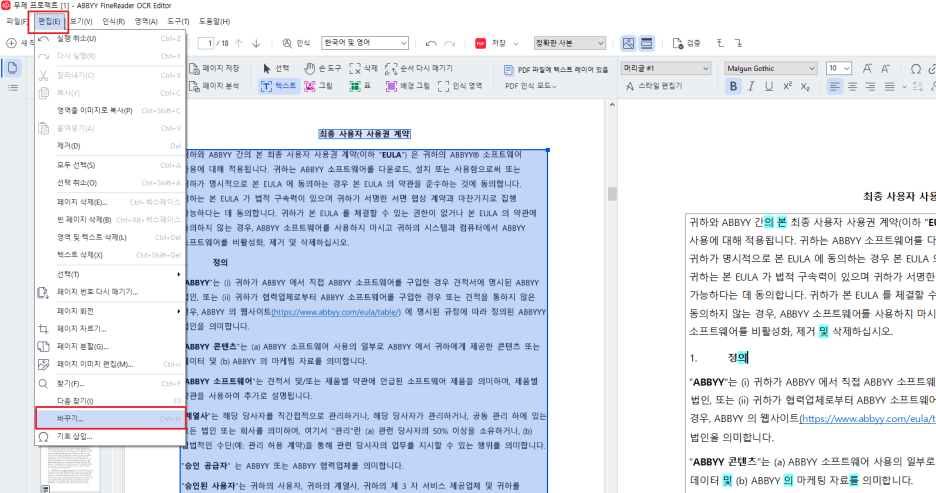Screen dimensions: 936x493
Task: Click the page number input field
Action: pos(207,43)
